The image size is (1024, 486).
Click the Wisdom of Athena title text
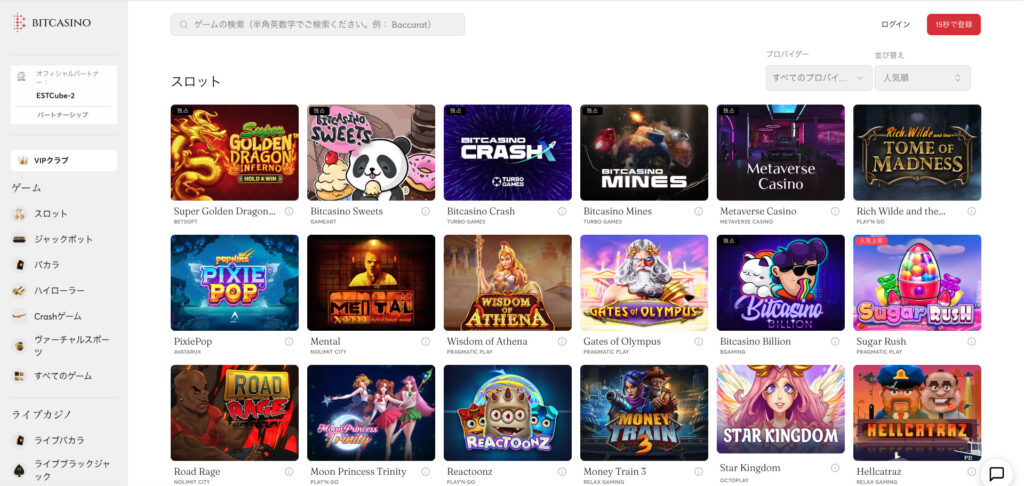pyautogui.click(x=487, y=341)
